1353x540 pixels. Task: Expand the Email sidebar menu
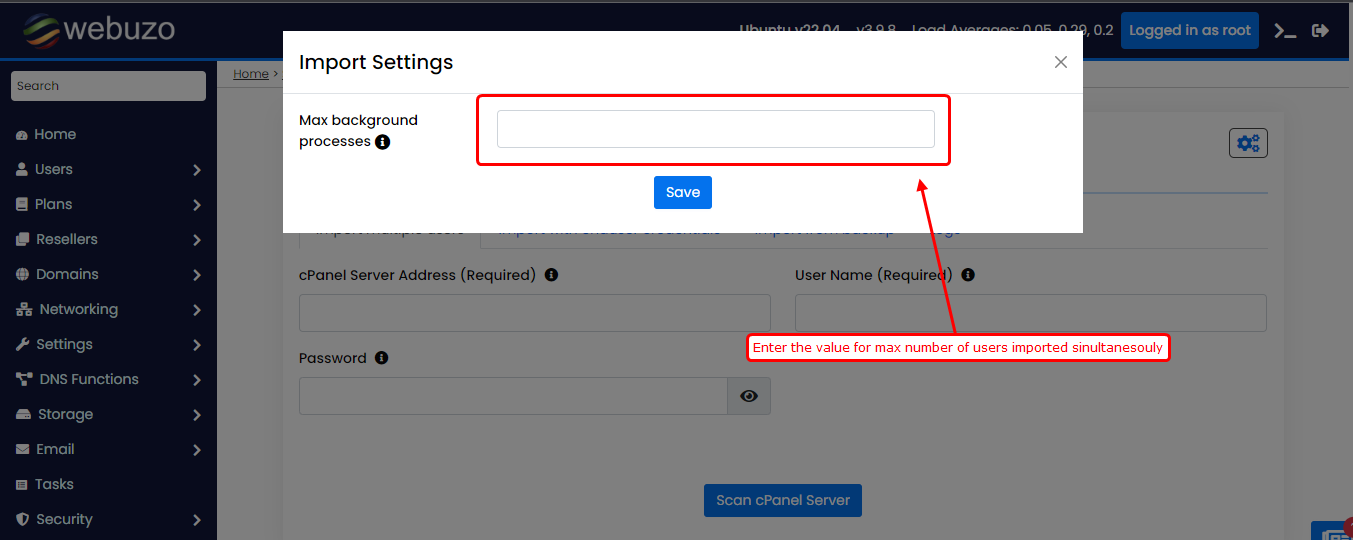pyautogui.click(x=109, y=449)
